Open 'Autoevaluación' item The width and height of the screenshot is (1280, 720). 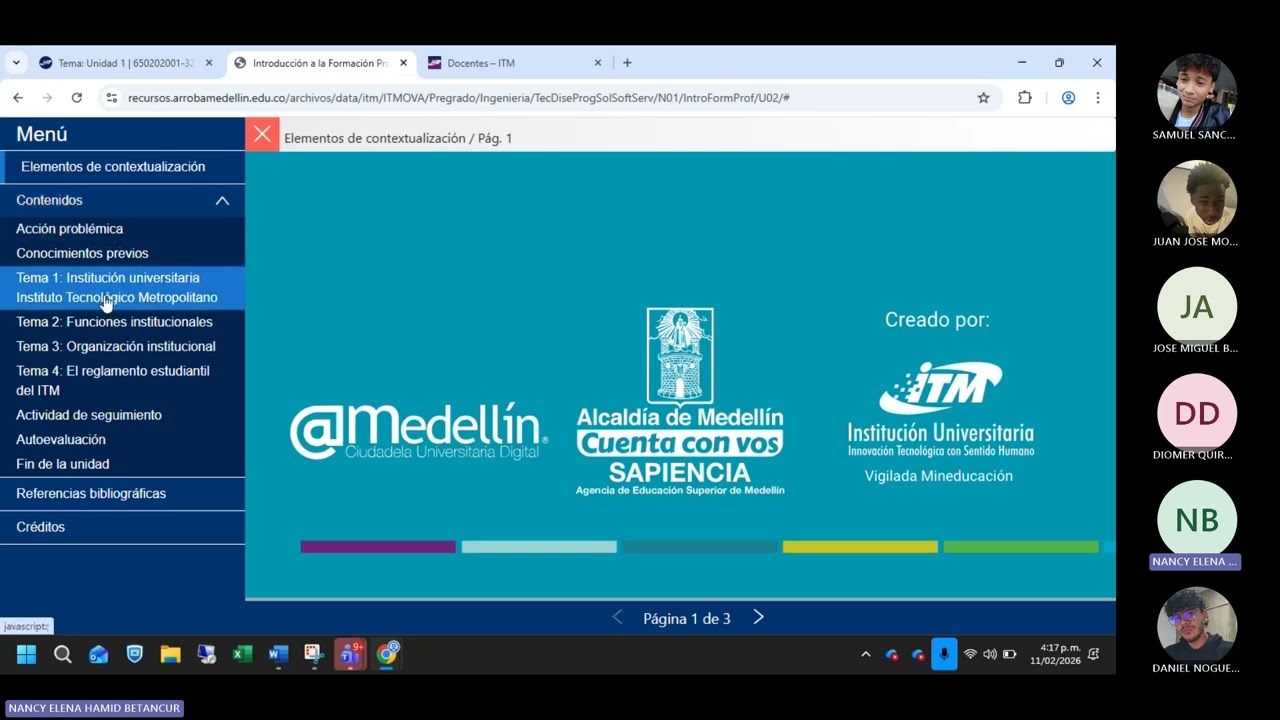tap(60, 439)
